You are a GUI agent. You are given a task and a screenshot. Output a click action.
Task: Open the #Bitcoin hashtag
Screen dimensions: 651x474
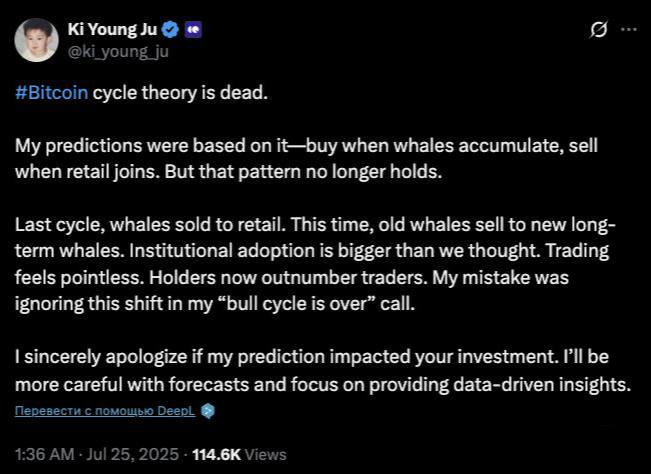coord(51,93)
